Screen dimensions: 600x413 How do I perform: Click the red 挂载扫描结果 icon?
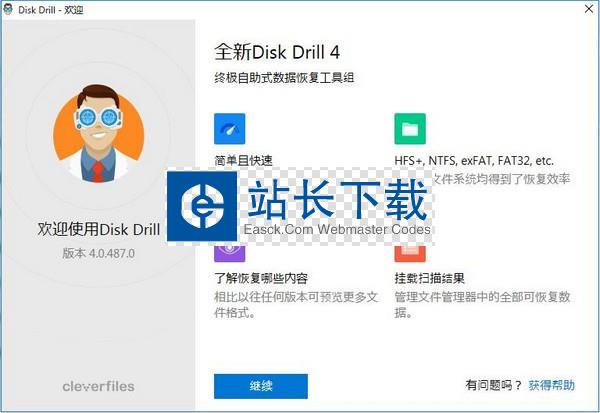tap(410, 253)
